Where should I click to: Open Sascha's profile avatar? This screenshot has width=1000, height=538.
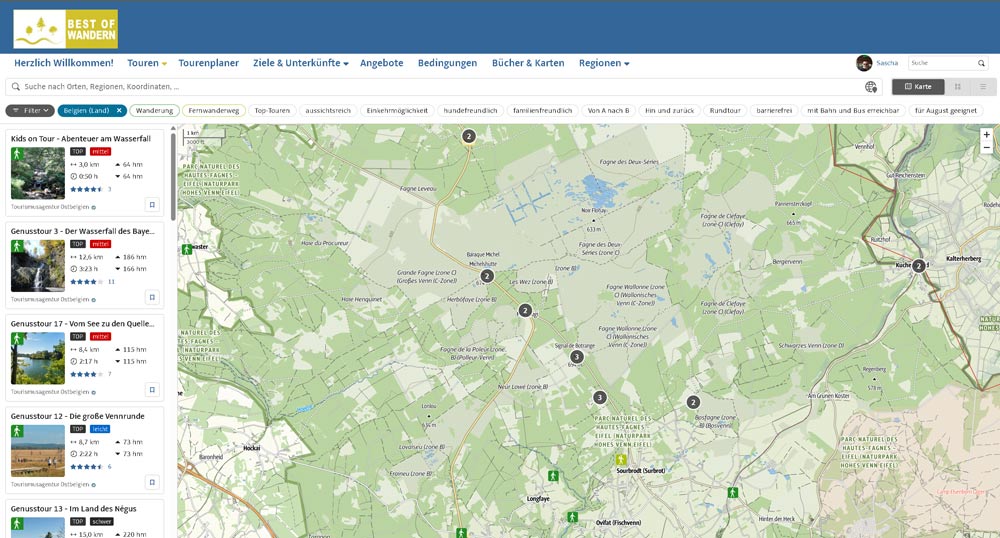[864, 63]
